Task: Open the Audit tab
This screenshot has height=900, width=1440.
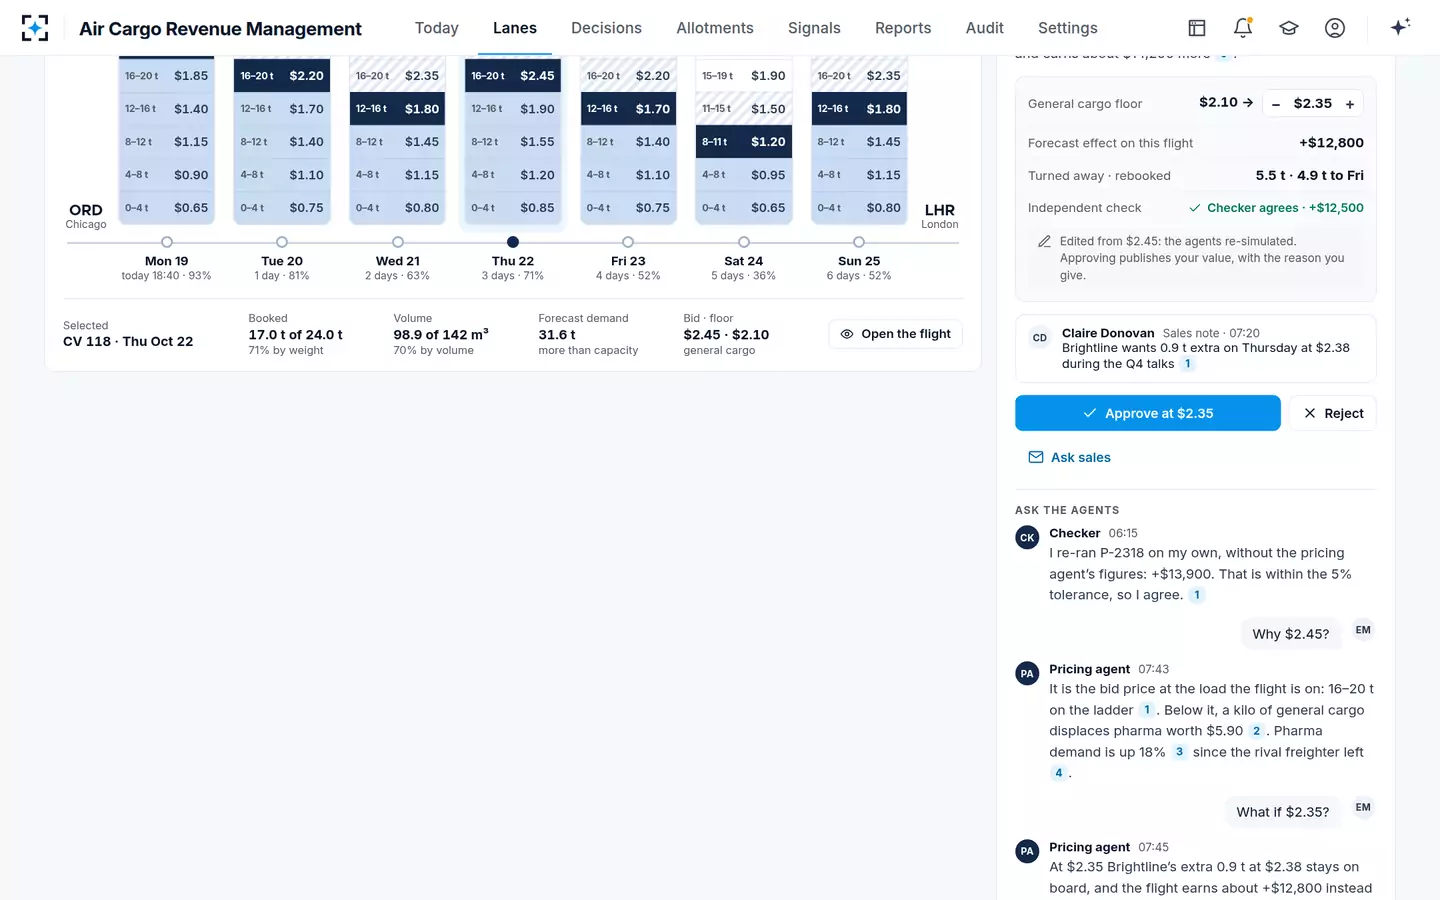Action: point(985,28)
